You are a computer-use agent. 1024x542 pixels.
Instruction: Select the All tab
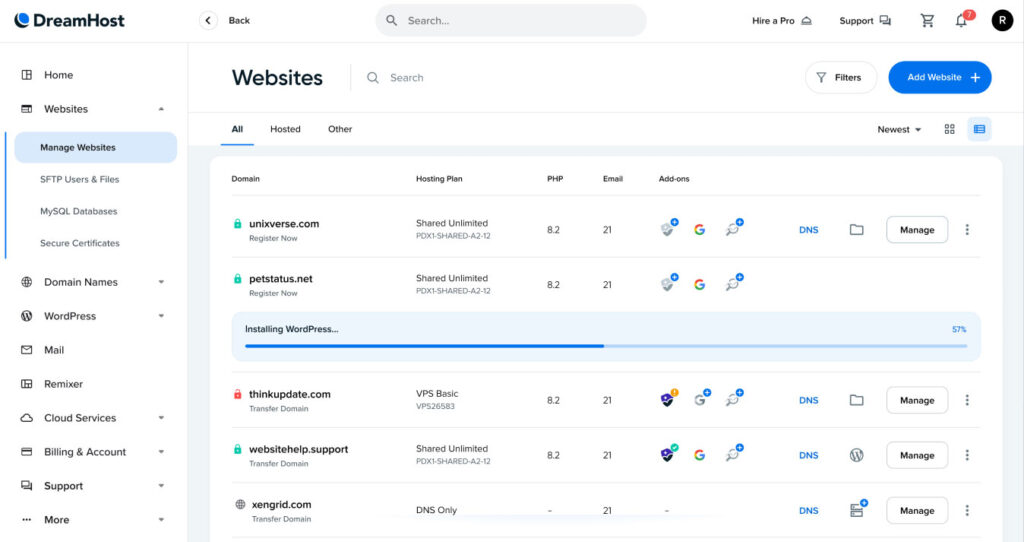coord(237,129)
